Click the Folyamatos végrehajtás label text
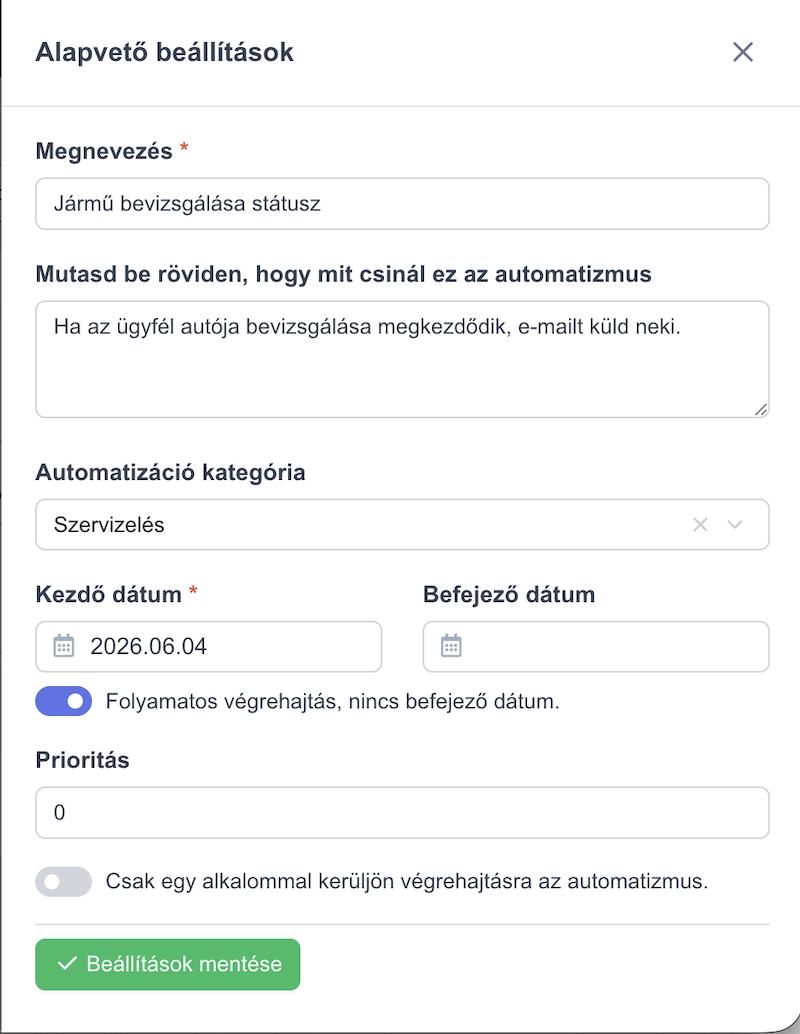The width and height of the screenshot is (800, 1034). 332,701
